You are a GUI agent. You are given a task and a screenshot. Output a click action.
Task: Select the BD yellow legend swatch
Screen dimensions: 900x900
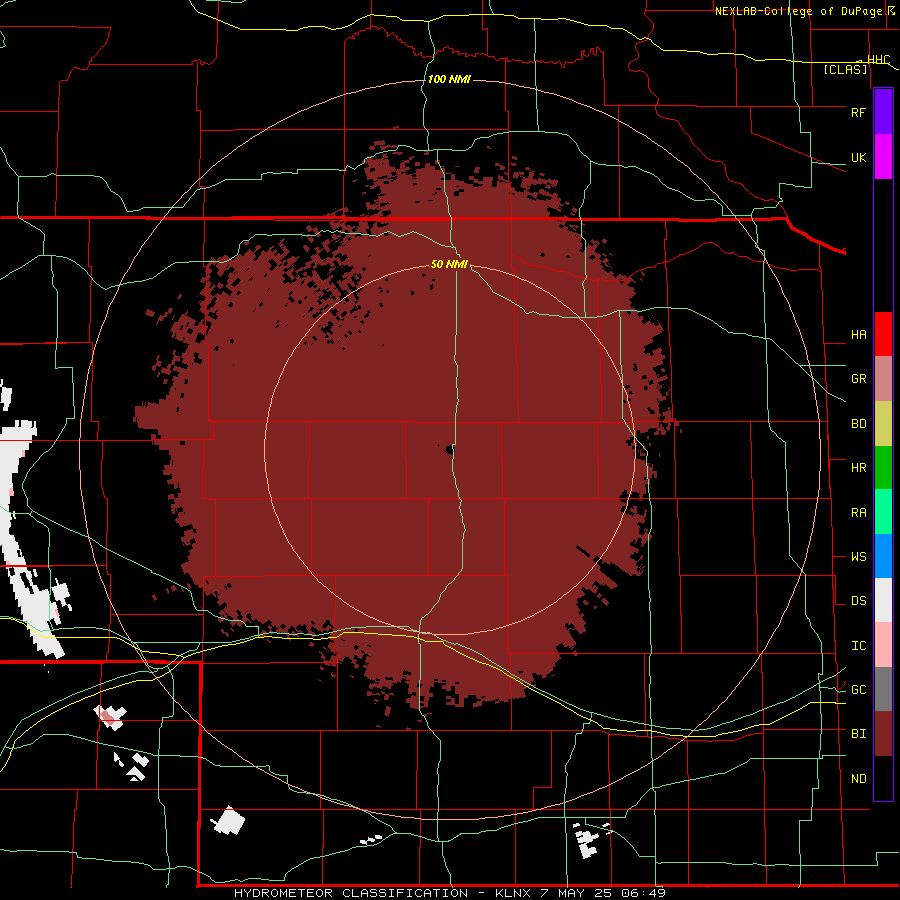coord(883,424)
